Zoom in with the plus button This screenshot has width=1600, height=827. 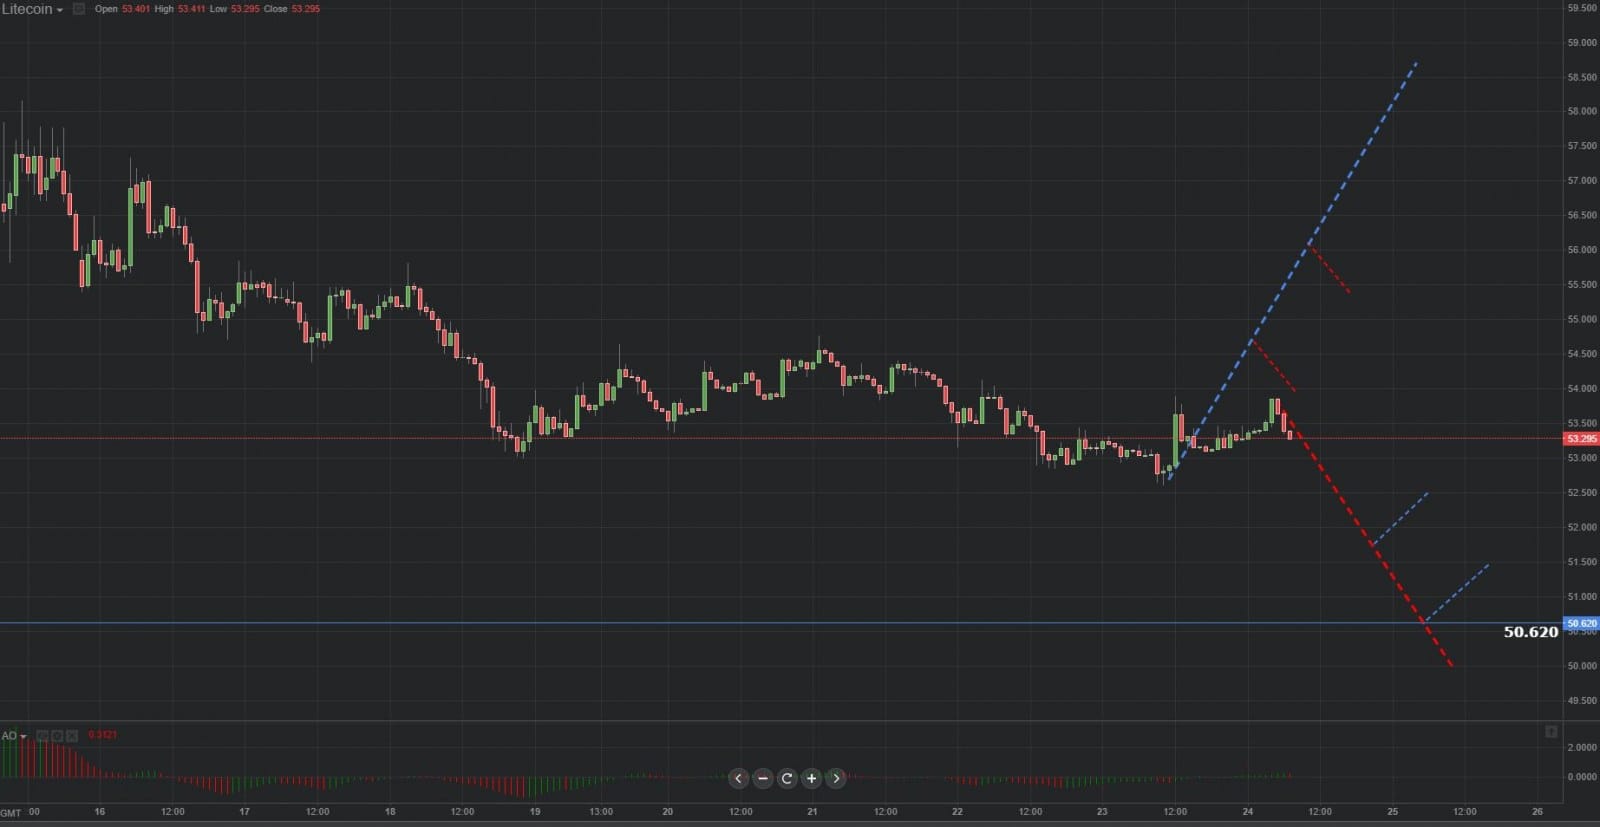(x=811, y=778)
